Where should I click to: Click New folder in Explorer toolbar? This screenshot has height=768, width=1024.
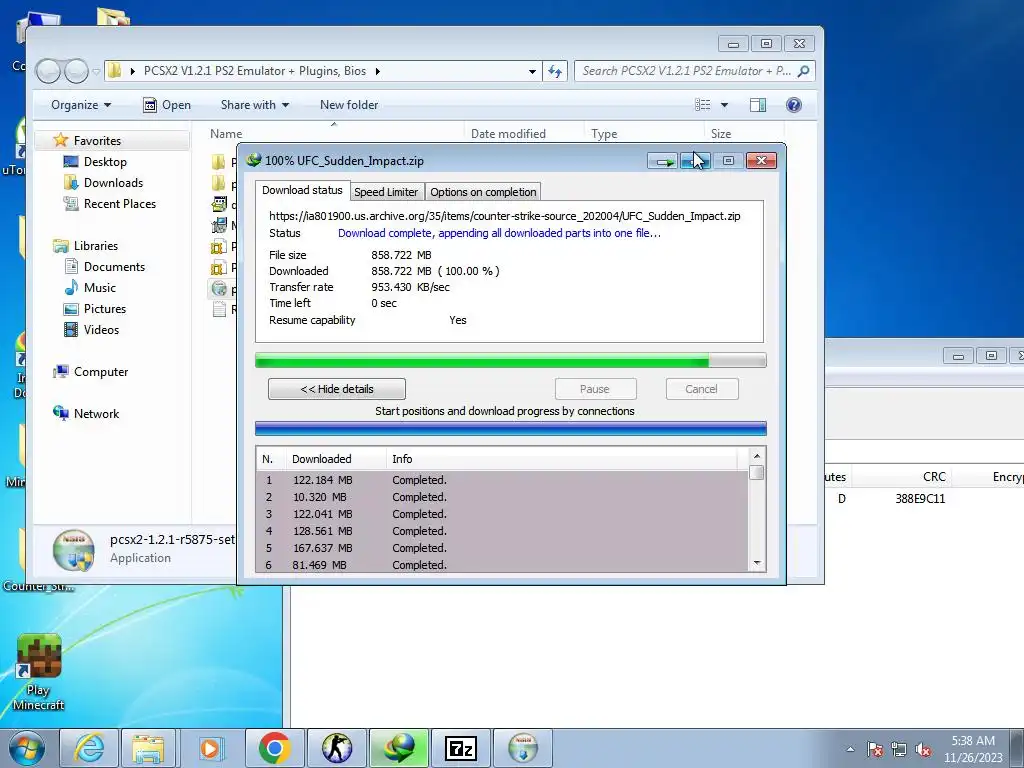click(349, 105)
